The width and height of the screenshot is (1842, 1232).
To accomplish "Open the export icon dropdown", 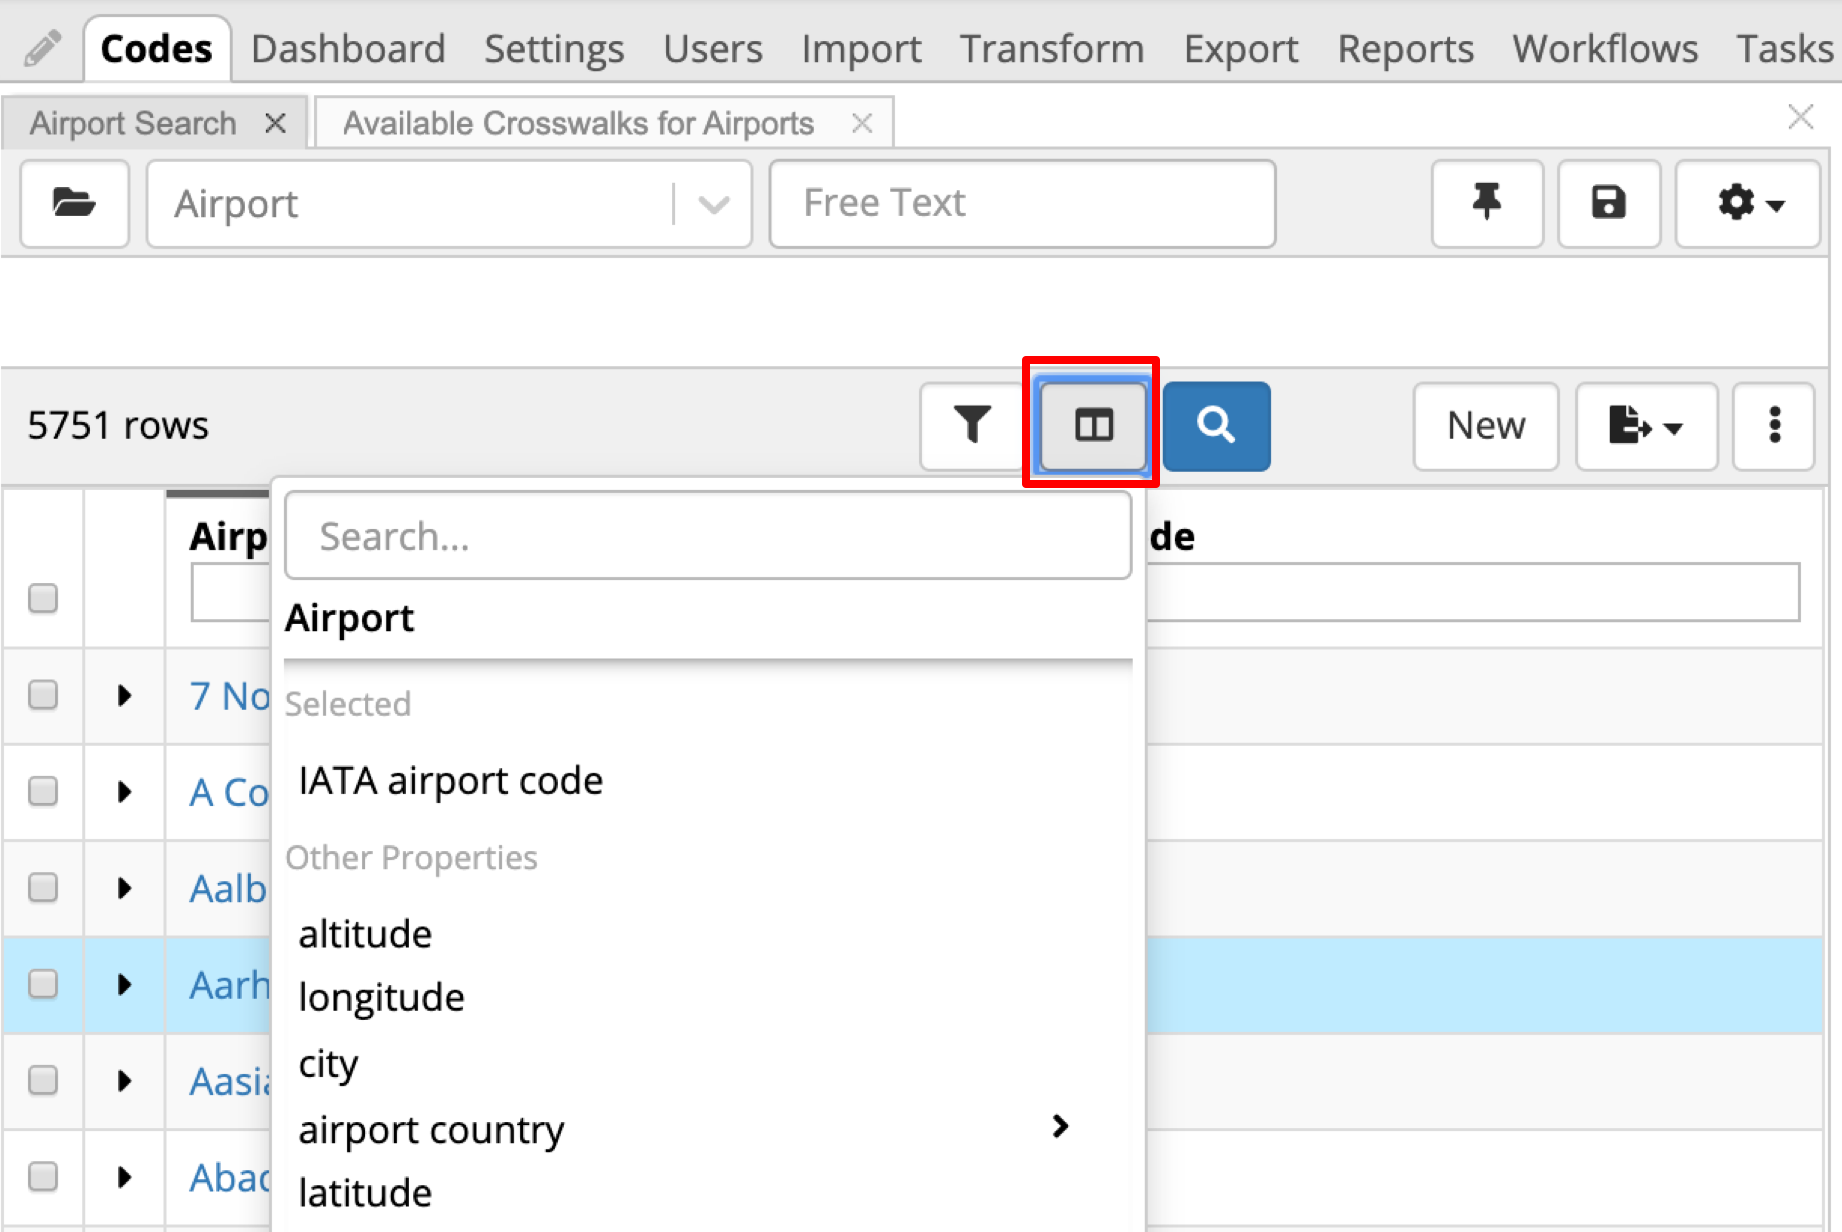I will point(1645,427).
